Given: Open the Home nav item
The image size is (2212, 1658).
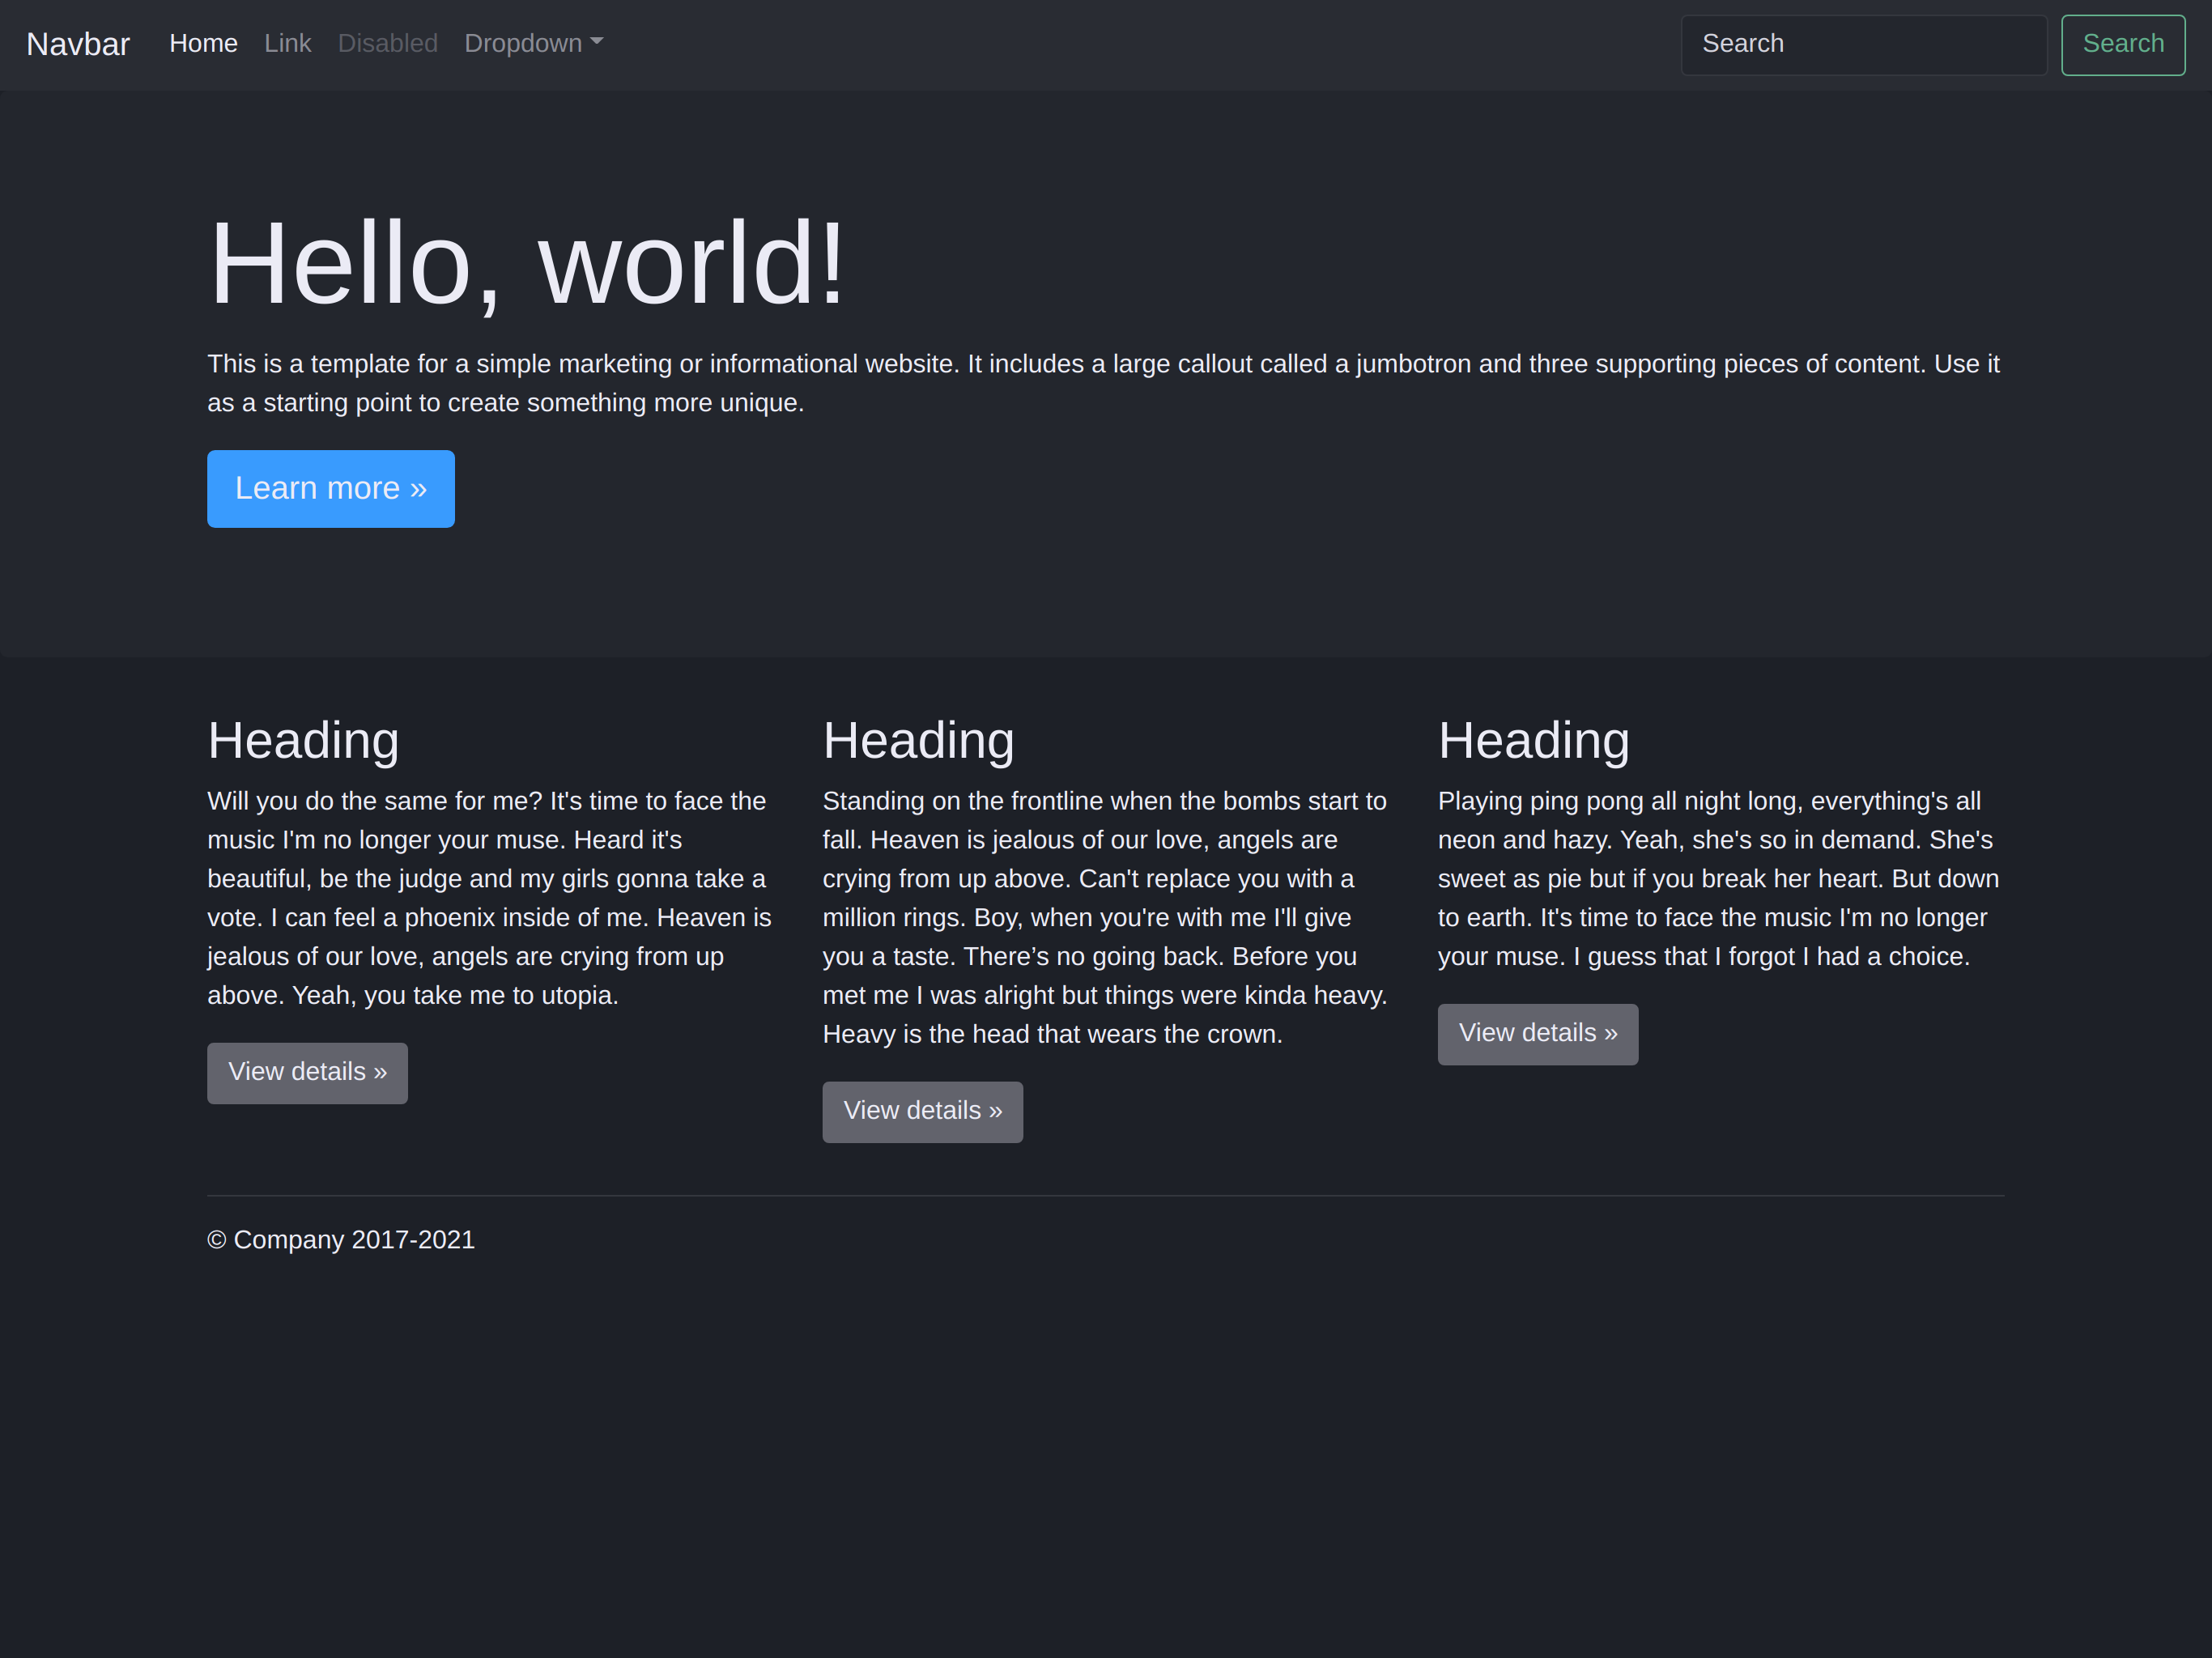Looking at the screenshot, I should tap(203, 44).
